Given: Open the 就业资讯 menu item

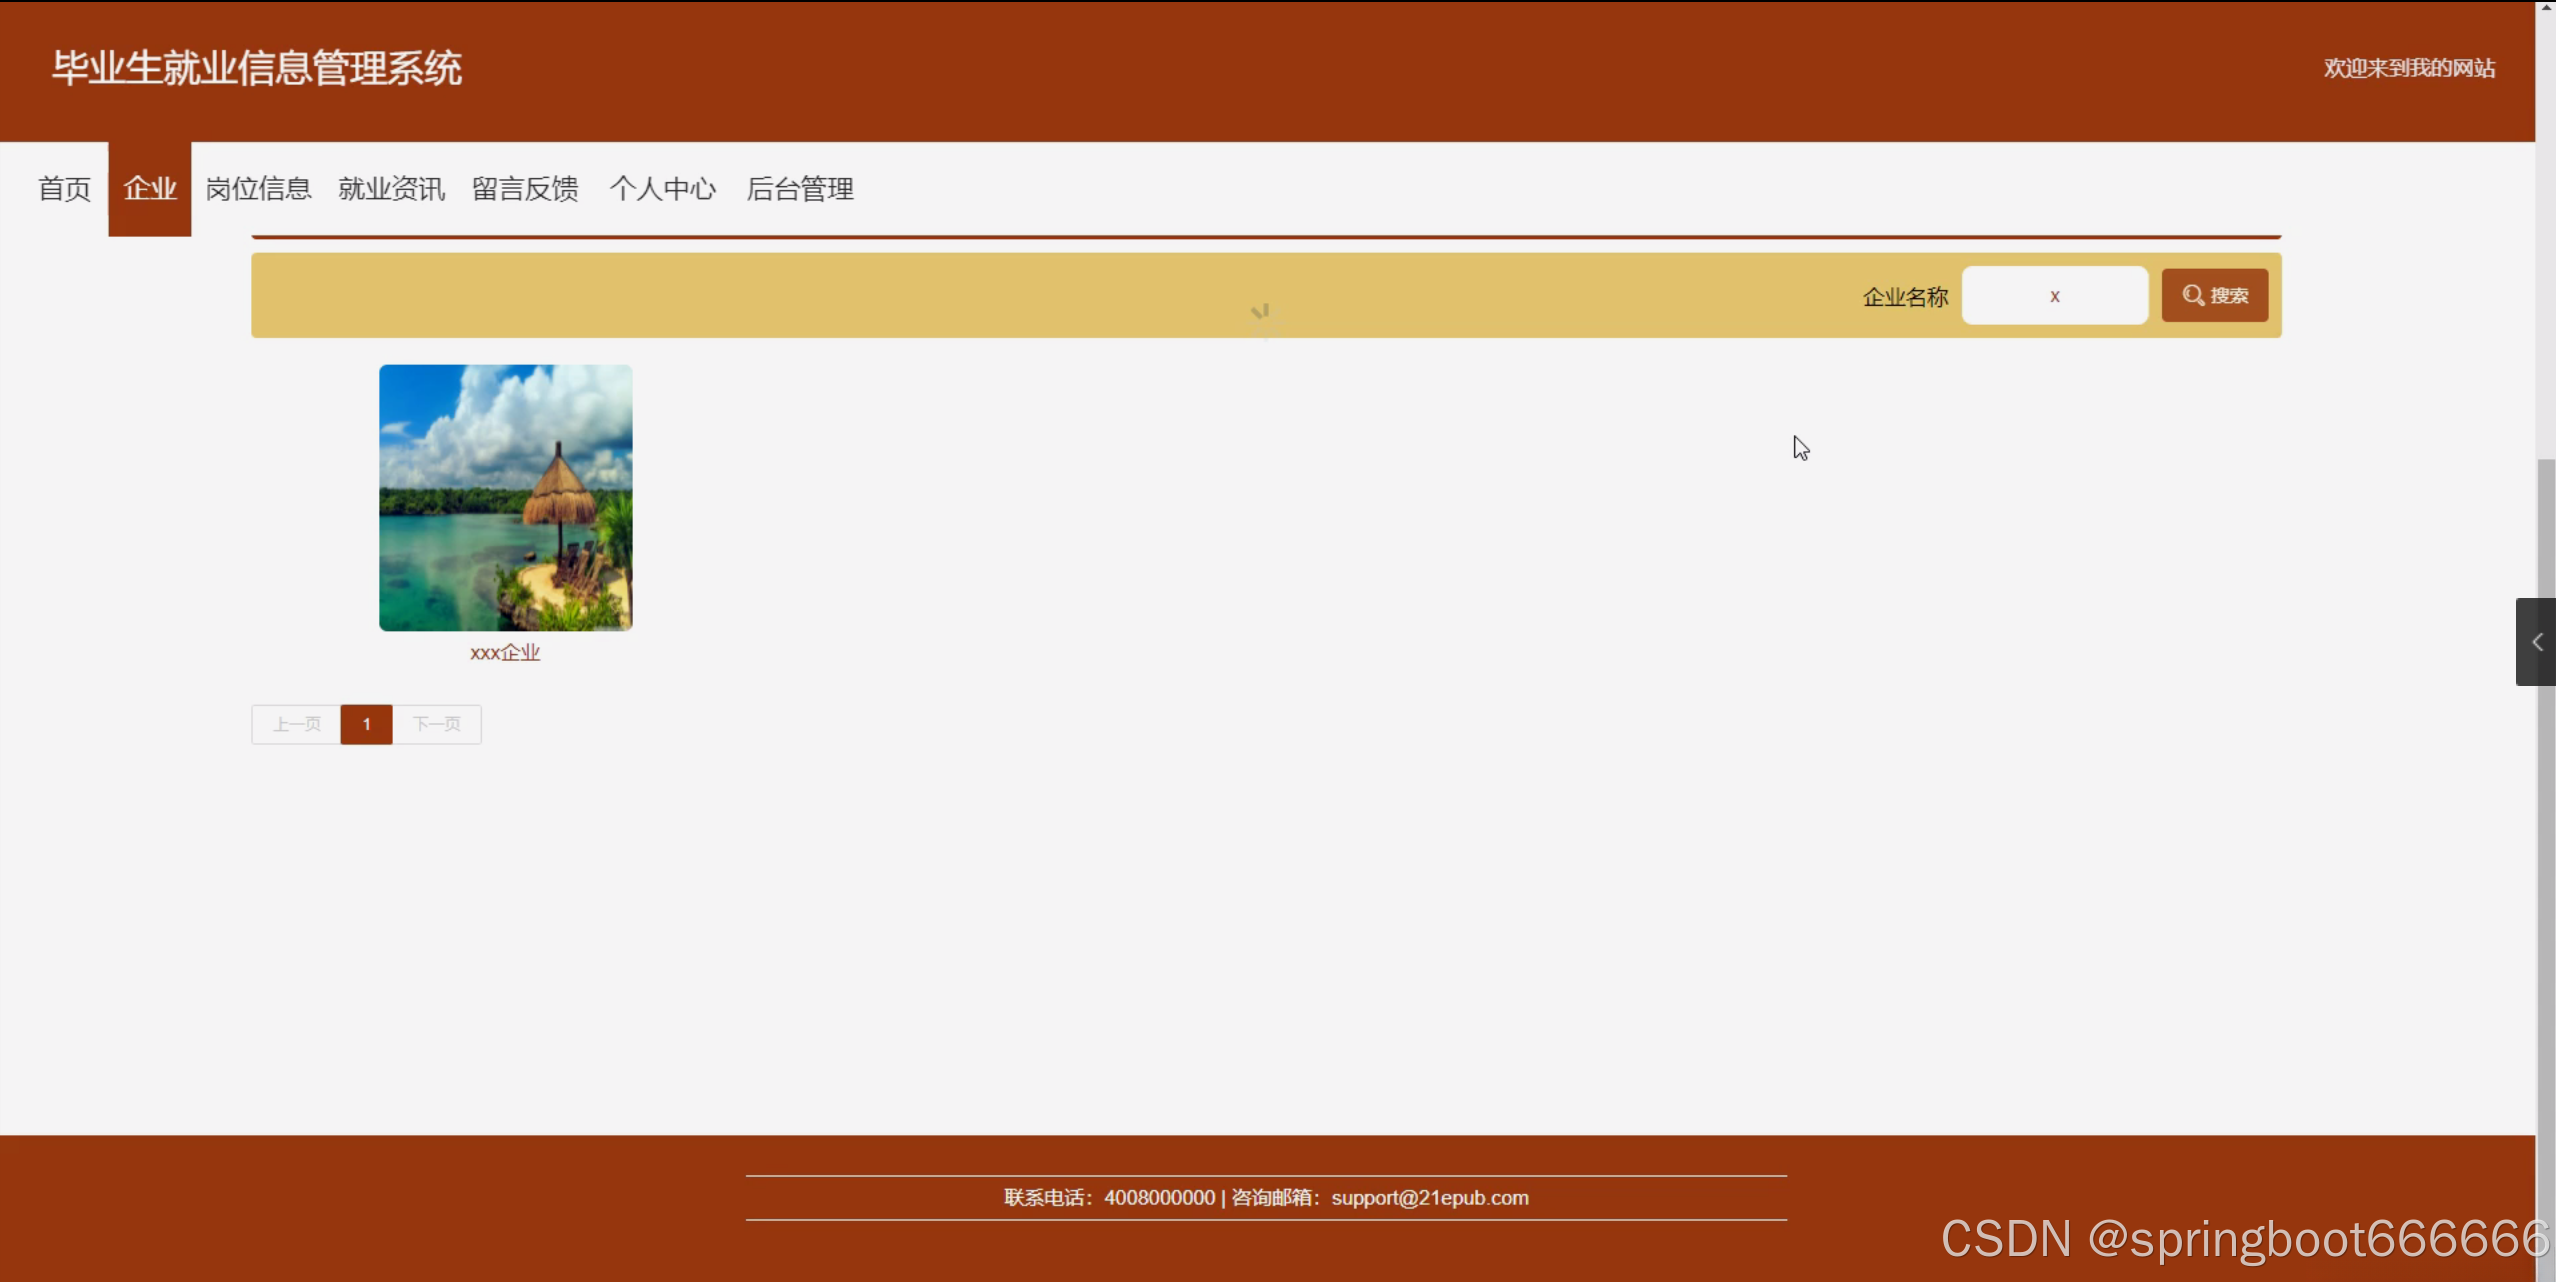Looking at the screenshot, I should pos(391,189).
